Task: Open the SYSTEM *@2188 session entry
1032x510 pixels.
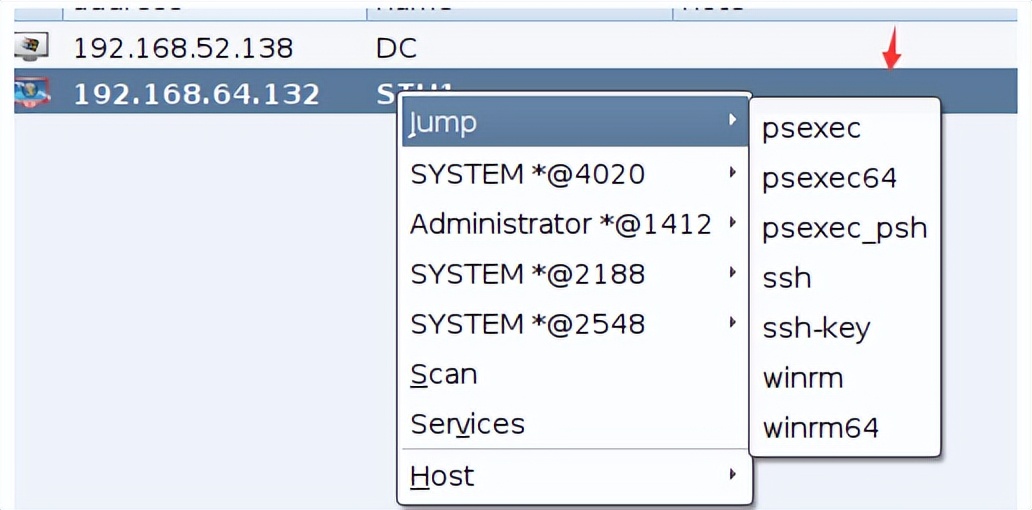Action: point(575,274)
